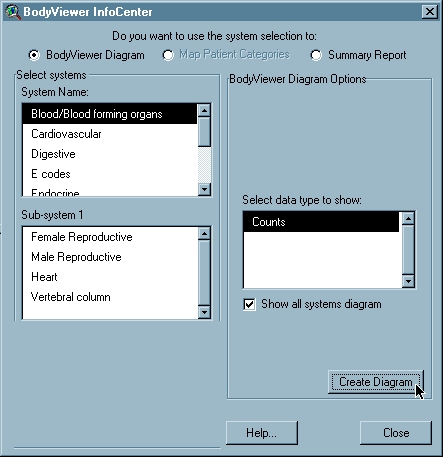Viewport: 443px width, 457px height.
Task: Click System Name list scroll up arrow
Action: point(204,110)
